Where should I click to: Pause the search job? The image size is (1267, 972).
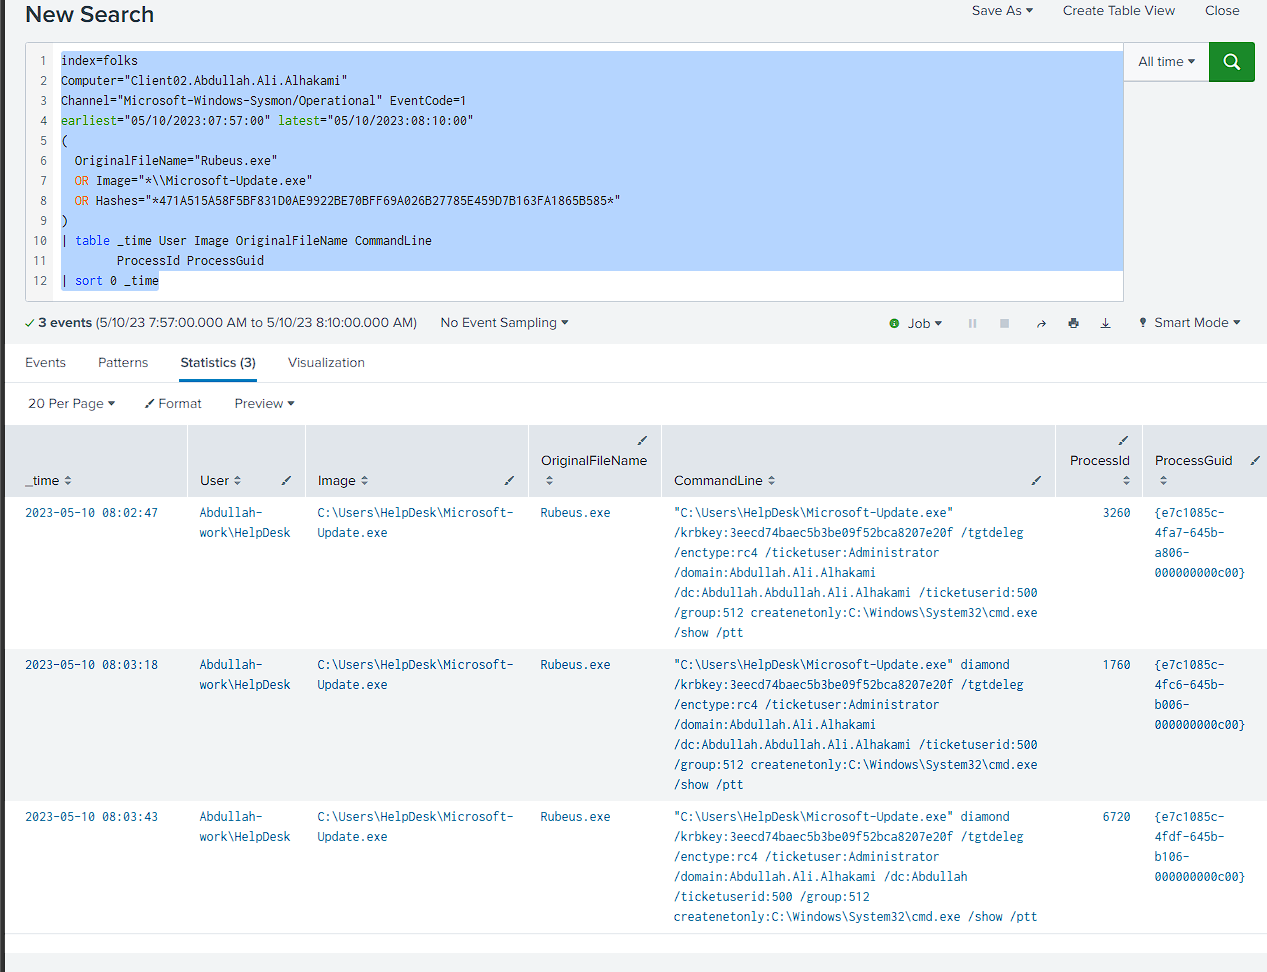point(972,323)
